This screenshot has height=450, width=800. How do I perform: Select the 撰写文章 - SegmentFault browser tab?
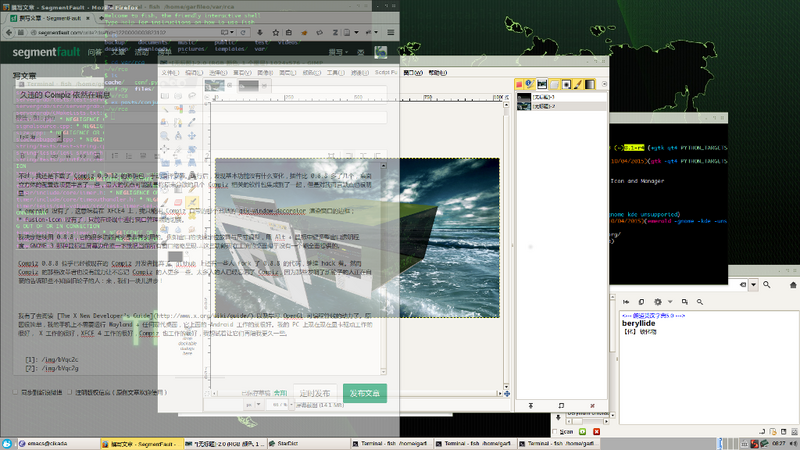coord(49,18)
